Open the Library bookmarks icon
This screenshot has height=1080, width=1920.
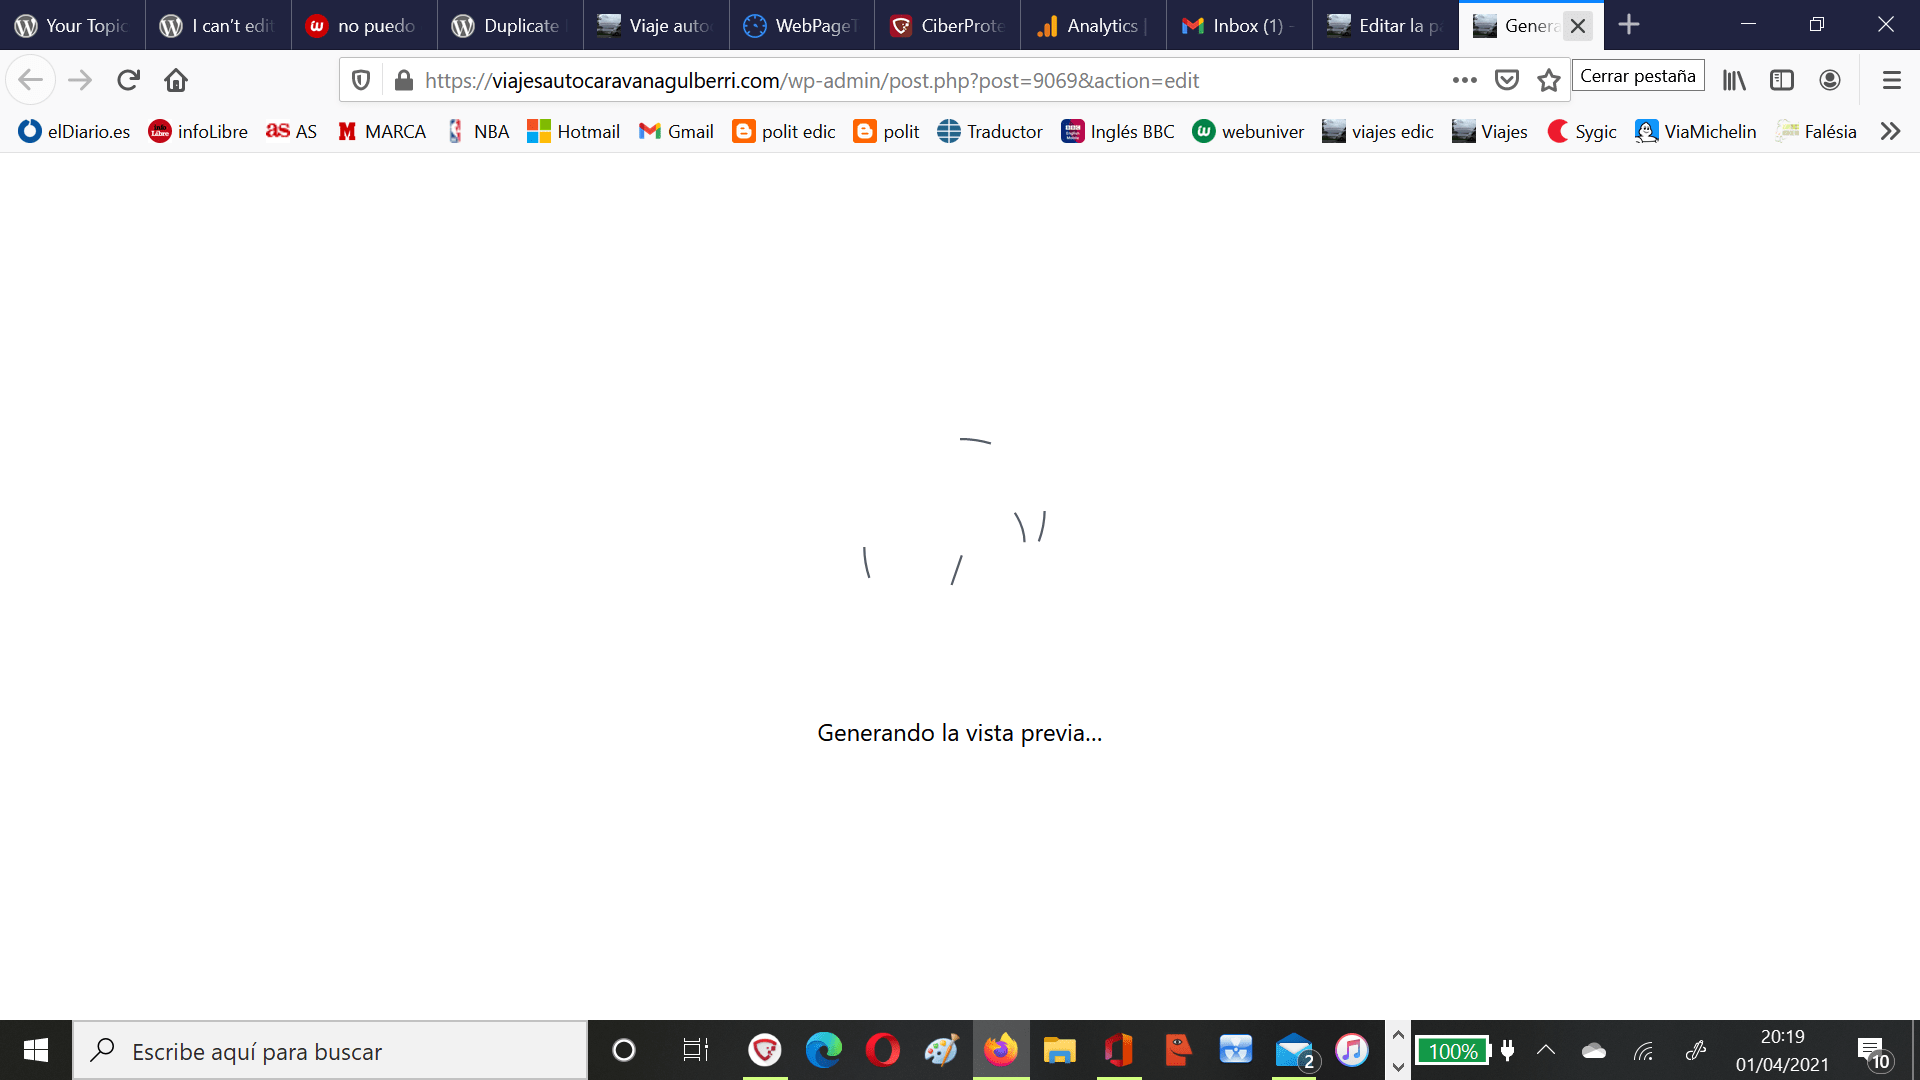(1734, 80)
